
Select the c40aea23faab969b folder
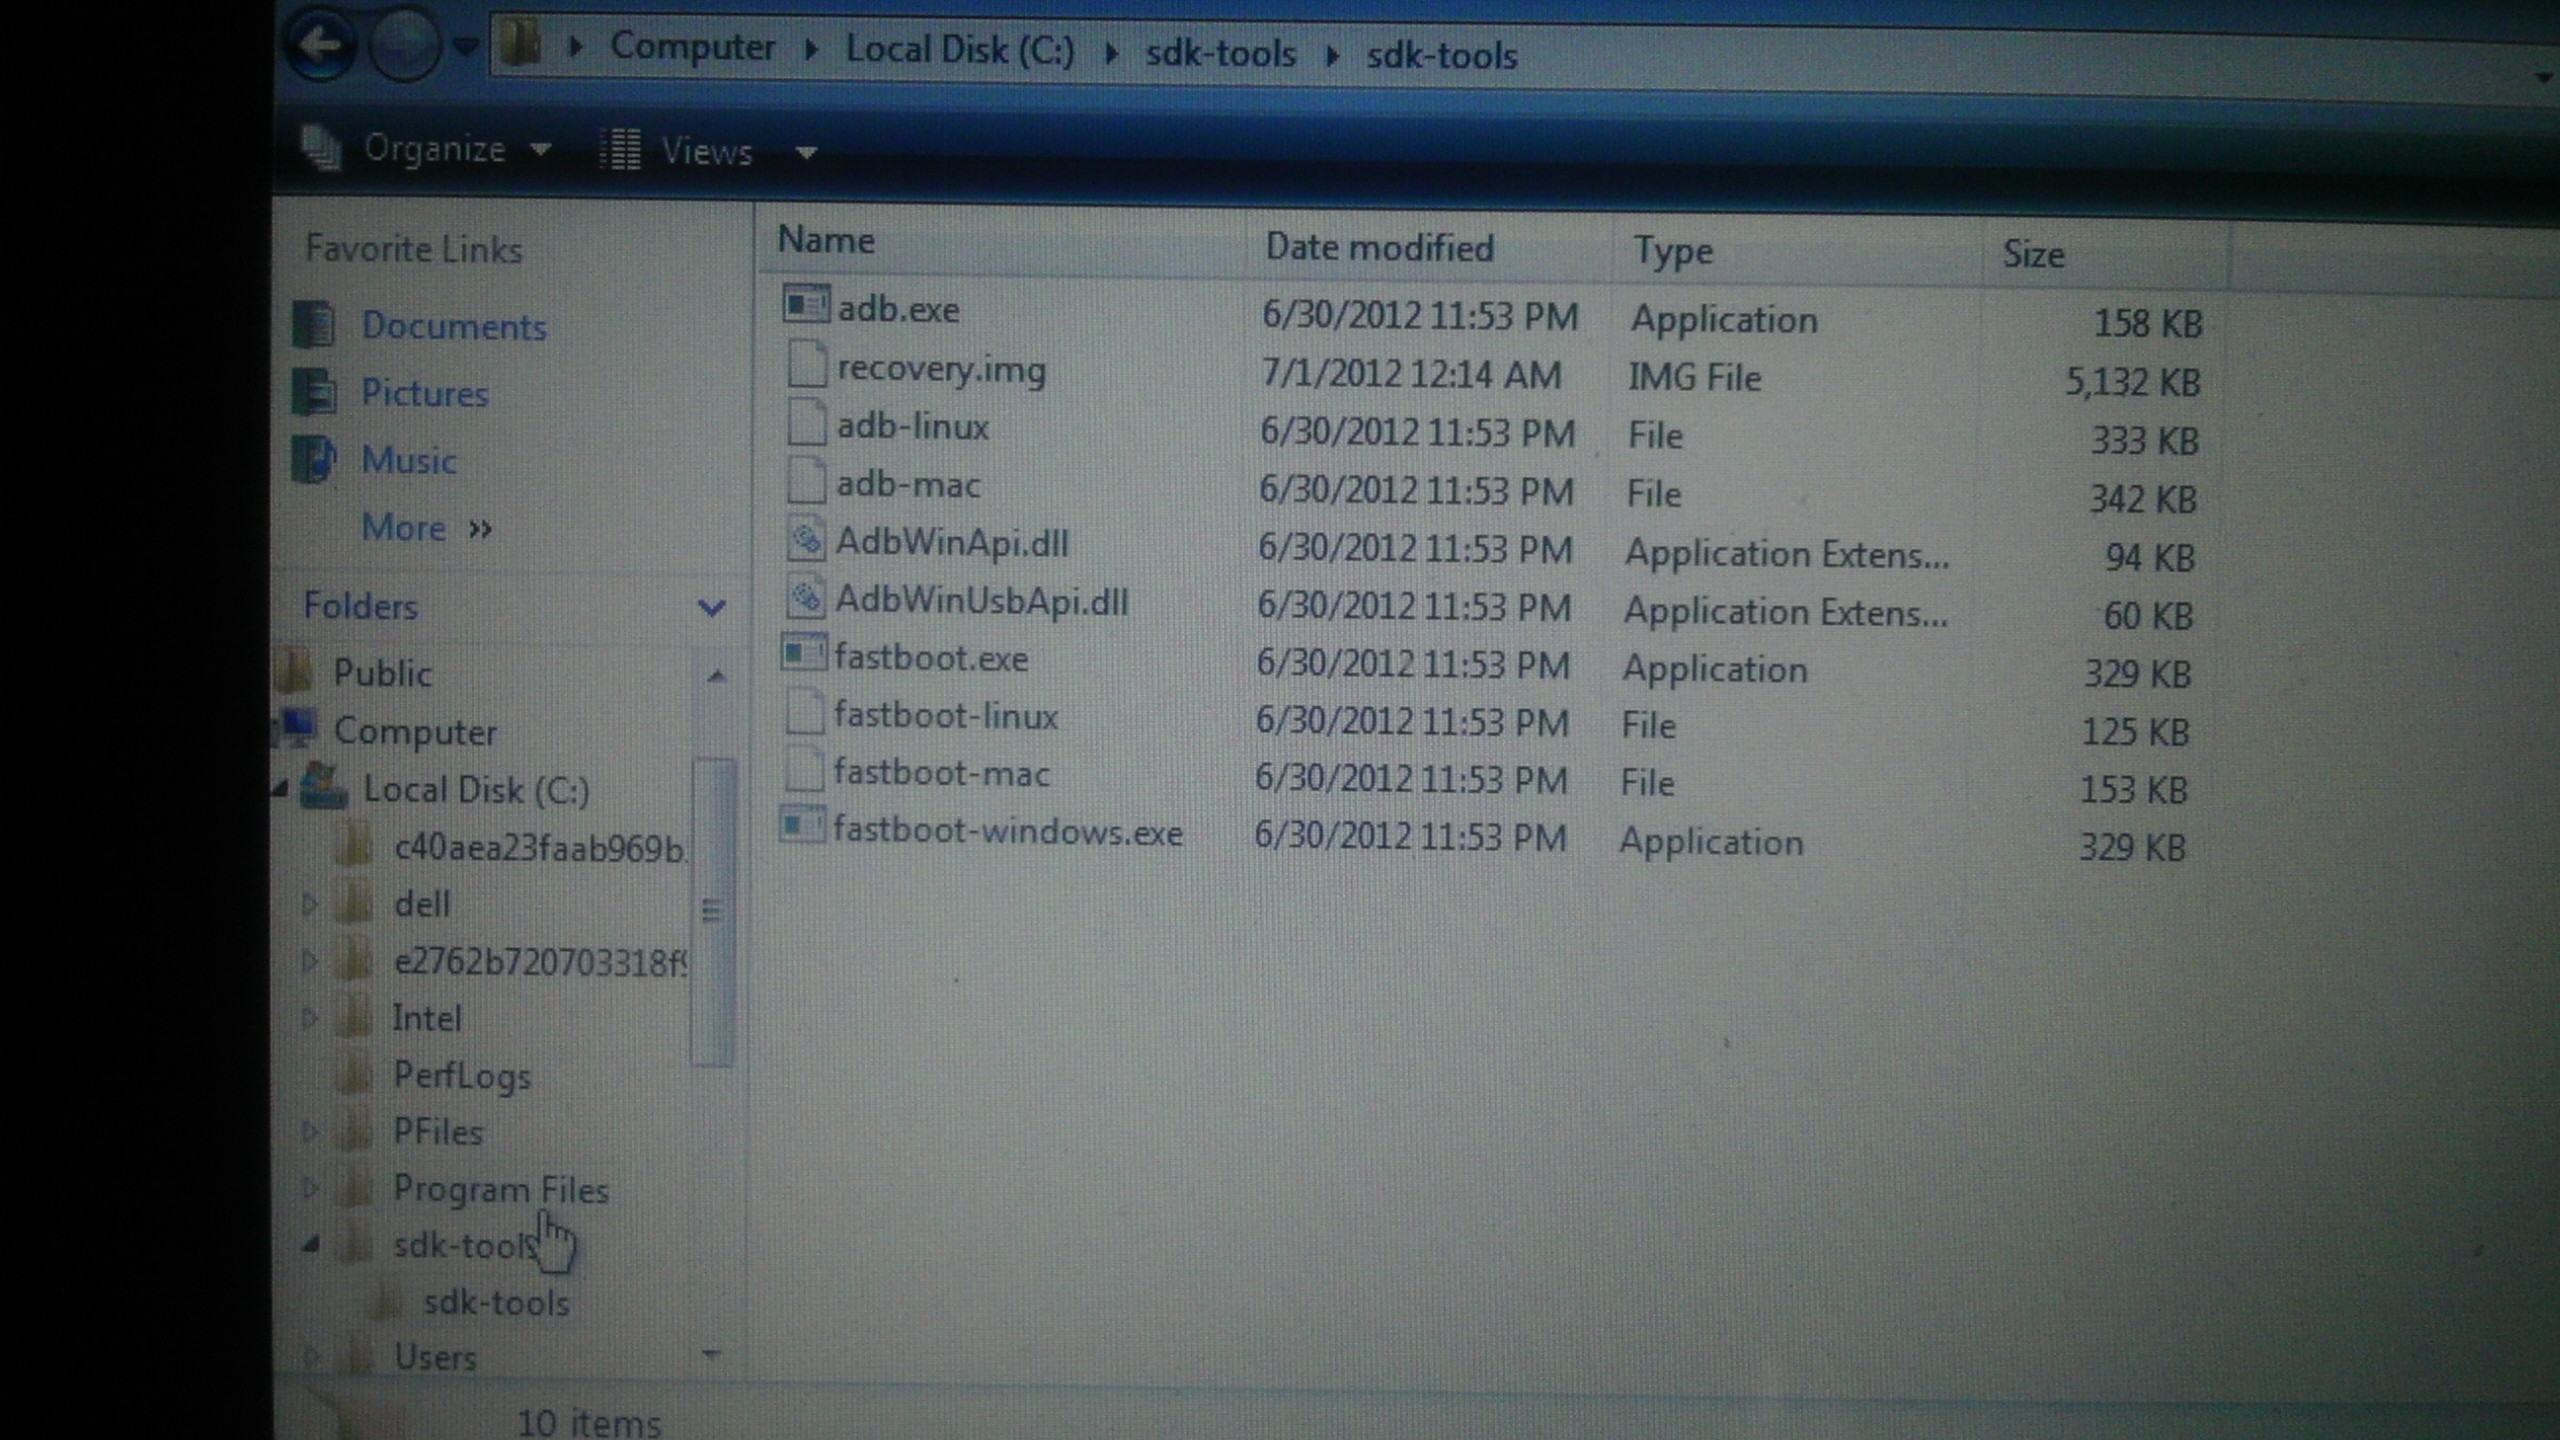click(540, 848)
